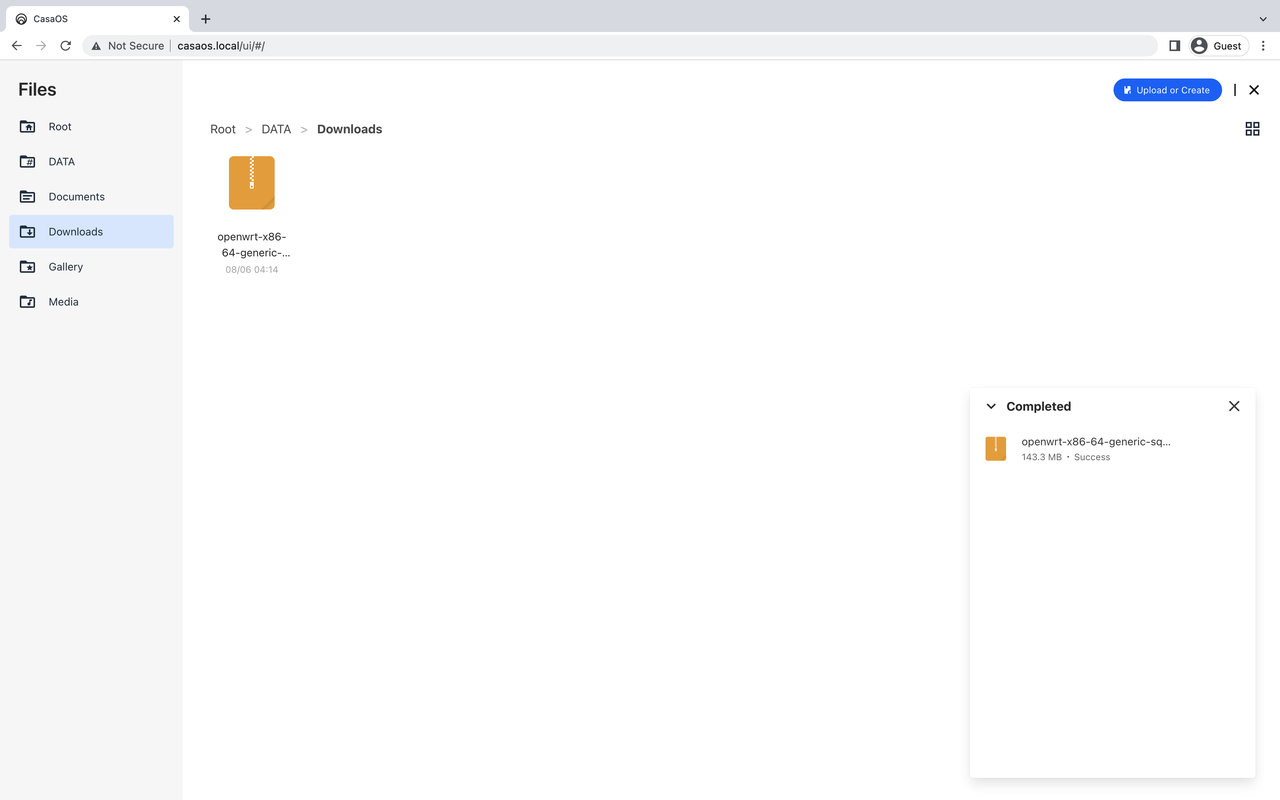Screen dimensions: 1280x800
Task: Click the Root folder icon in sidebar
Action: point(28,127)
